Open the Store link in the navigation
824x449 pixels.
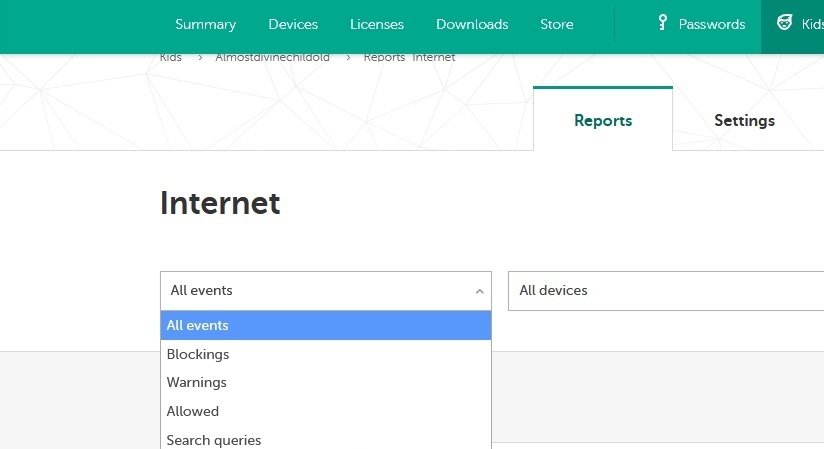557,24
